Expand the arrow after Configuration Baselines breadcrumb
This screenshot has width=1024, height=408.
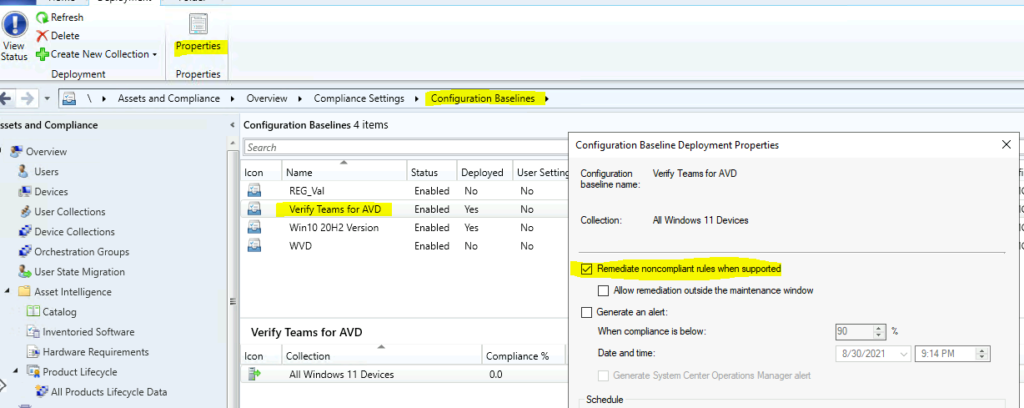[547, 99]
